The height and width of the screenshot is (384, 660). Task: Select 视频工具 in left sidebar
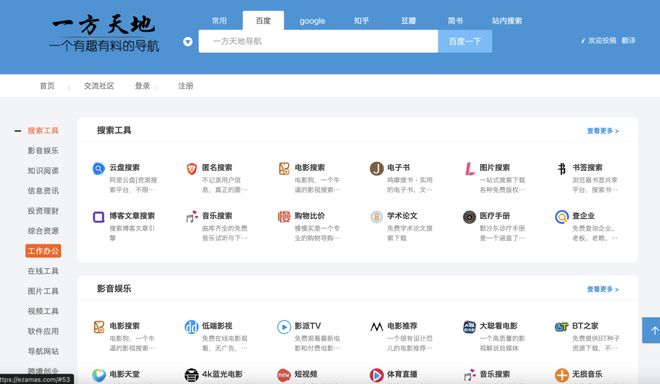tap(43, 311)
